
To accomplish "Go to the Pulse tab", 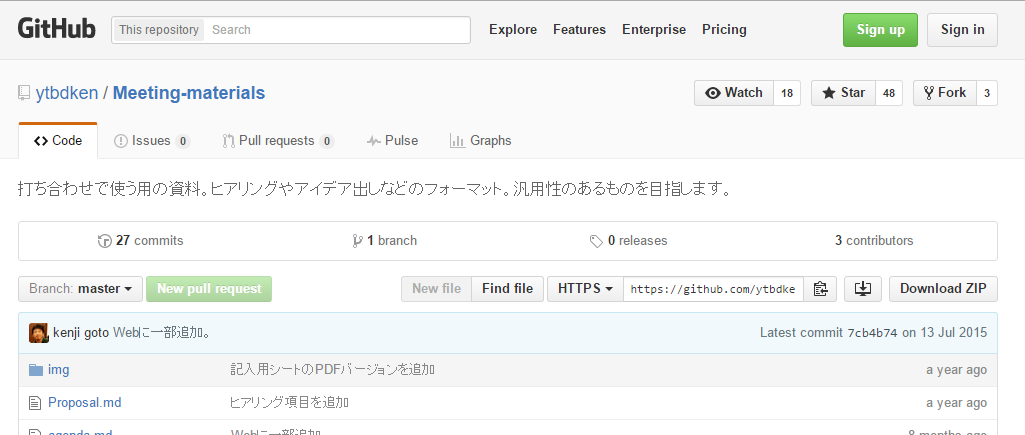I will (392, 141).
